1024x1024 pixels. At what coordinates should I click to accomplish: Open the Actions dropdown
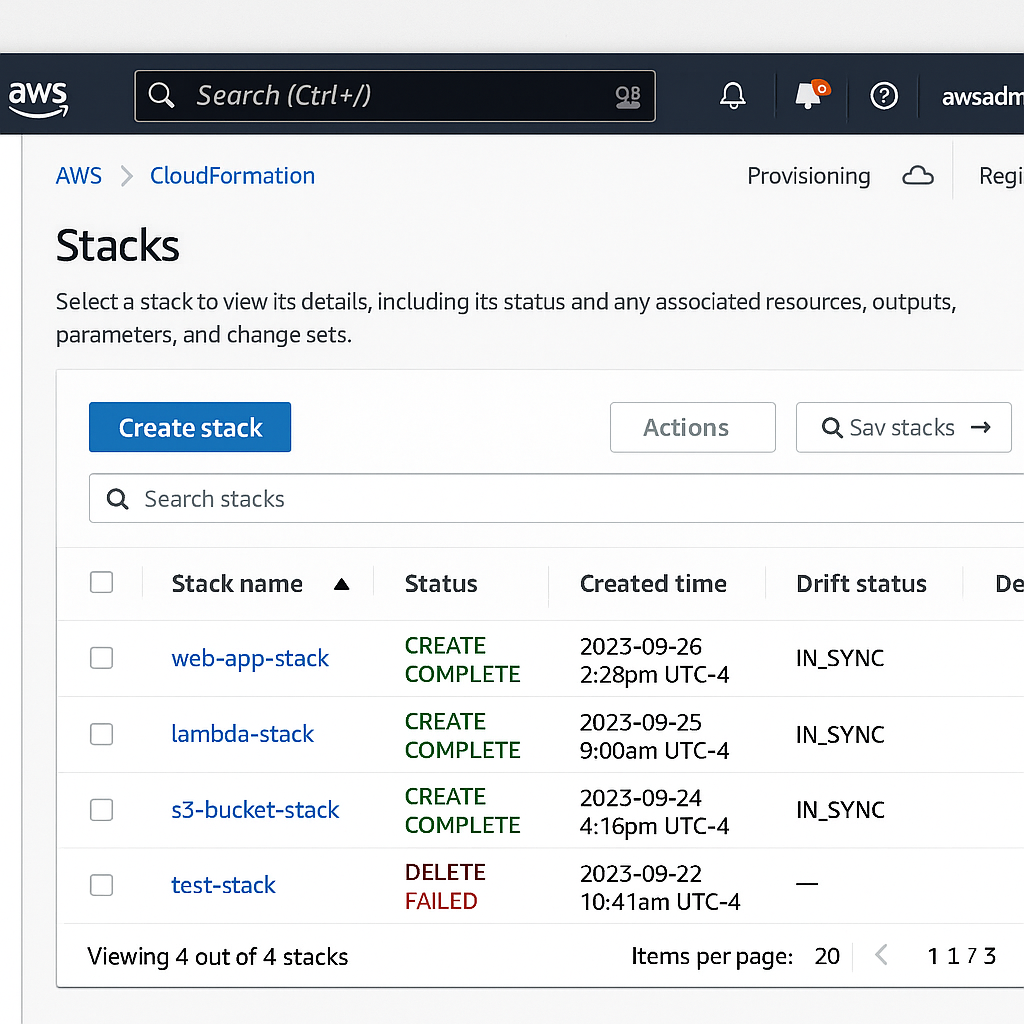[x=692, y=428]
